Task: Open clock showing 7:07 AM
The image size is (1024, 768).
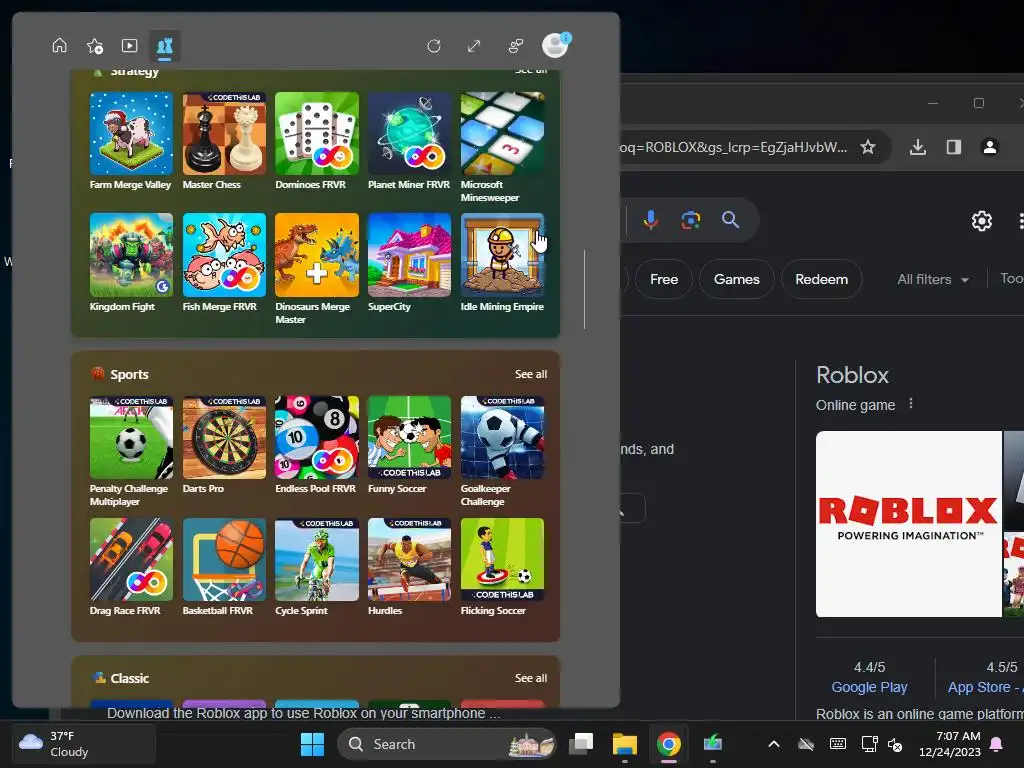Action: tap(950, 744)
